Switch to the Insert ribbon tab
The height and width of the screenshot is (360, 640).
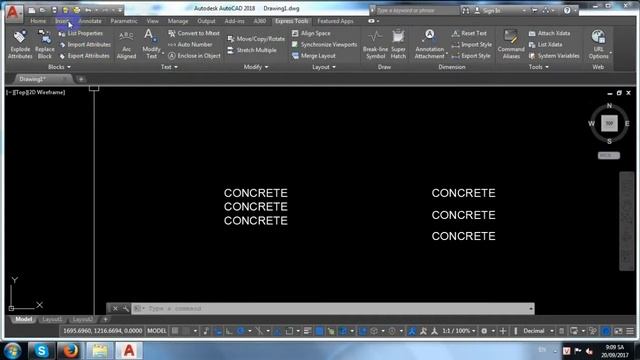click(62, 21)
